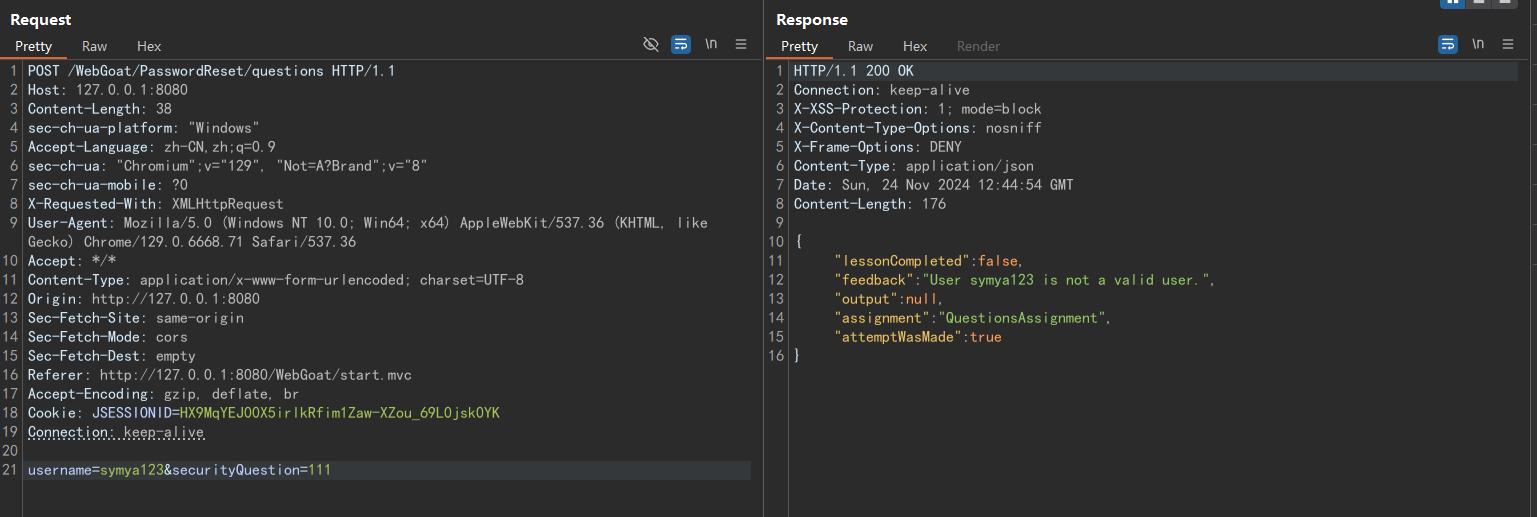Toggle word wrap icon in Response panel

click(x=1448, y=45)
